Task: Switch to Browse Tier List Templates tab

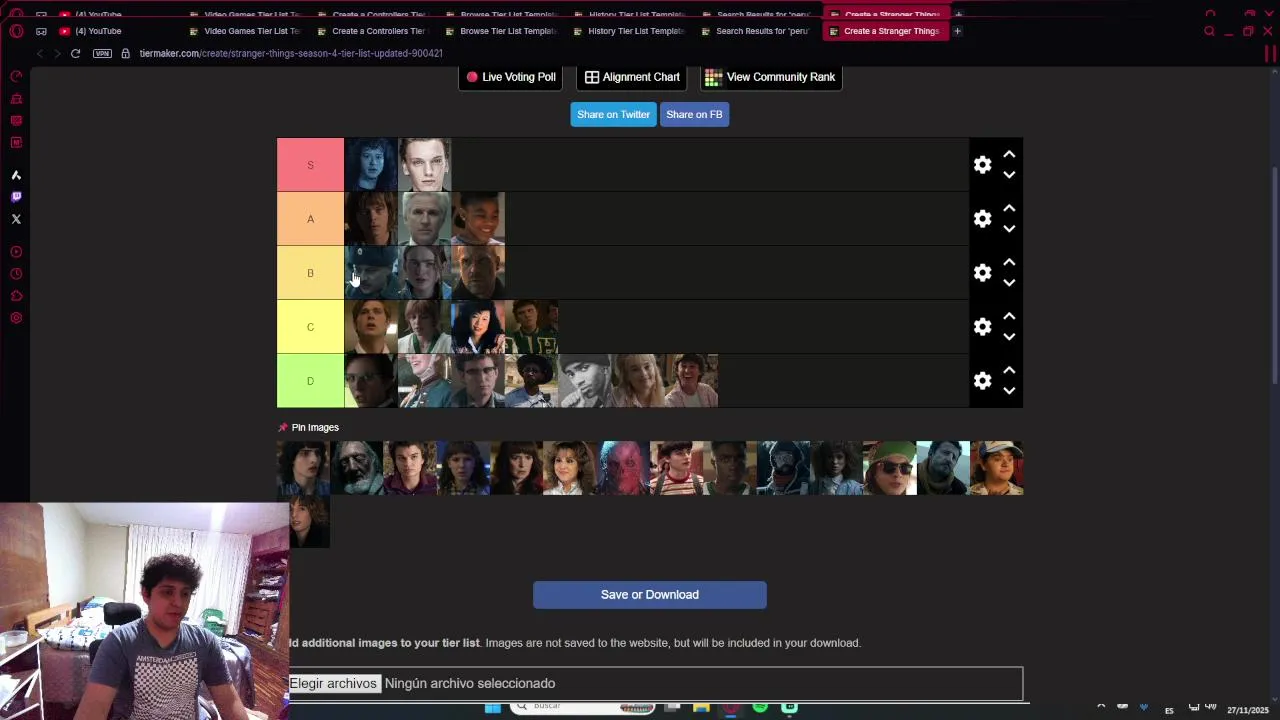Action: click(501, 31)
